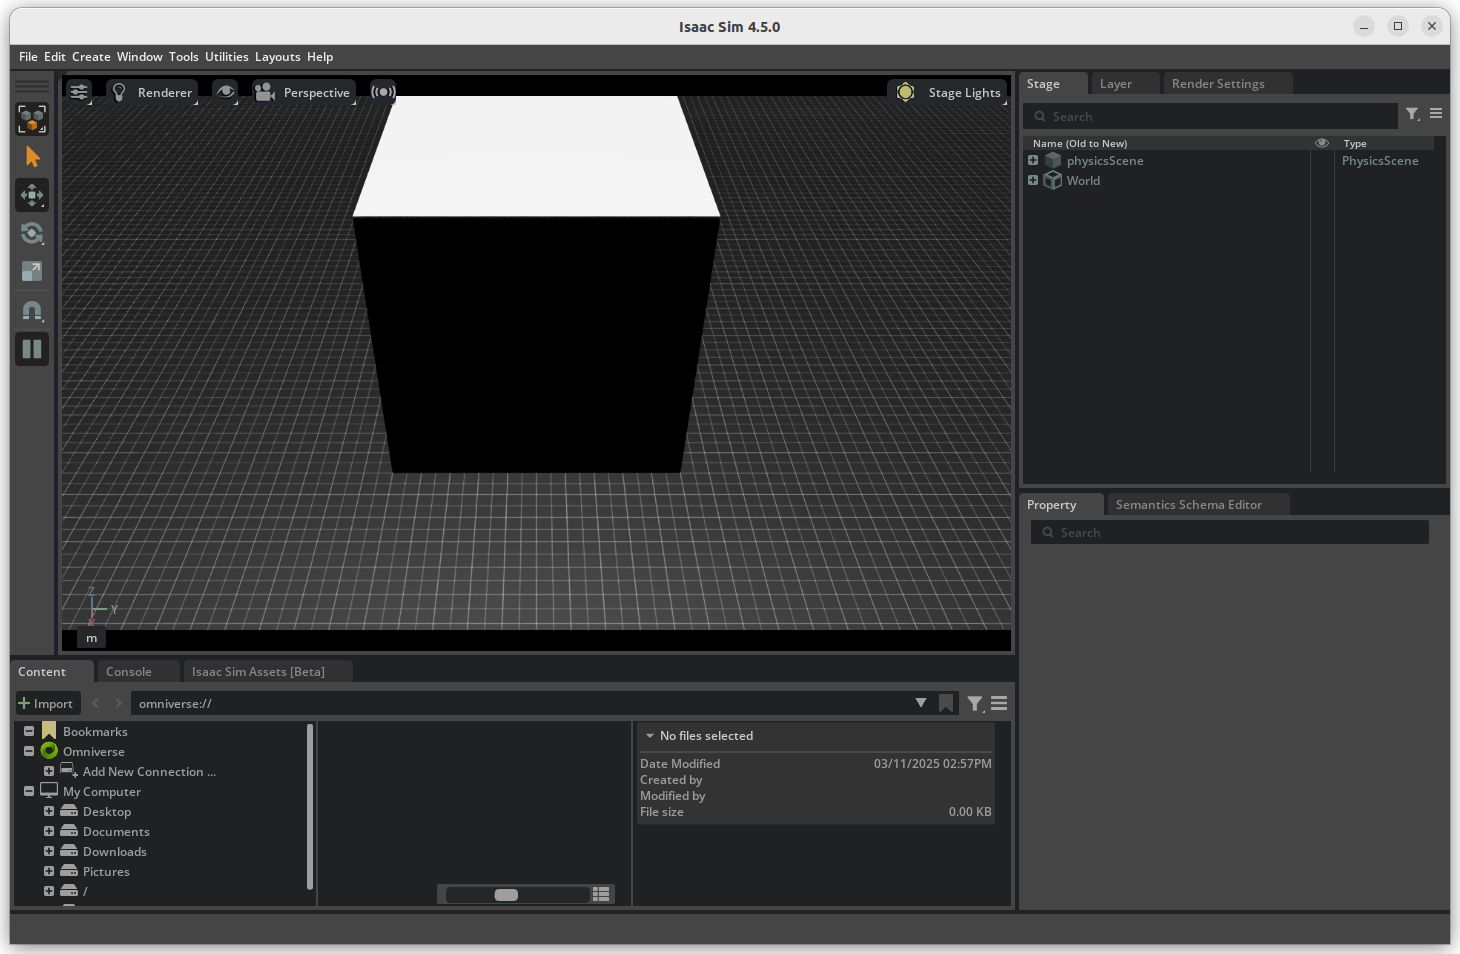Image resolution: width=1460 pixels, height=954 pixels.
Task: Open the Layouts menu
Action: pos(278,57)
